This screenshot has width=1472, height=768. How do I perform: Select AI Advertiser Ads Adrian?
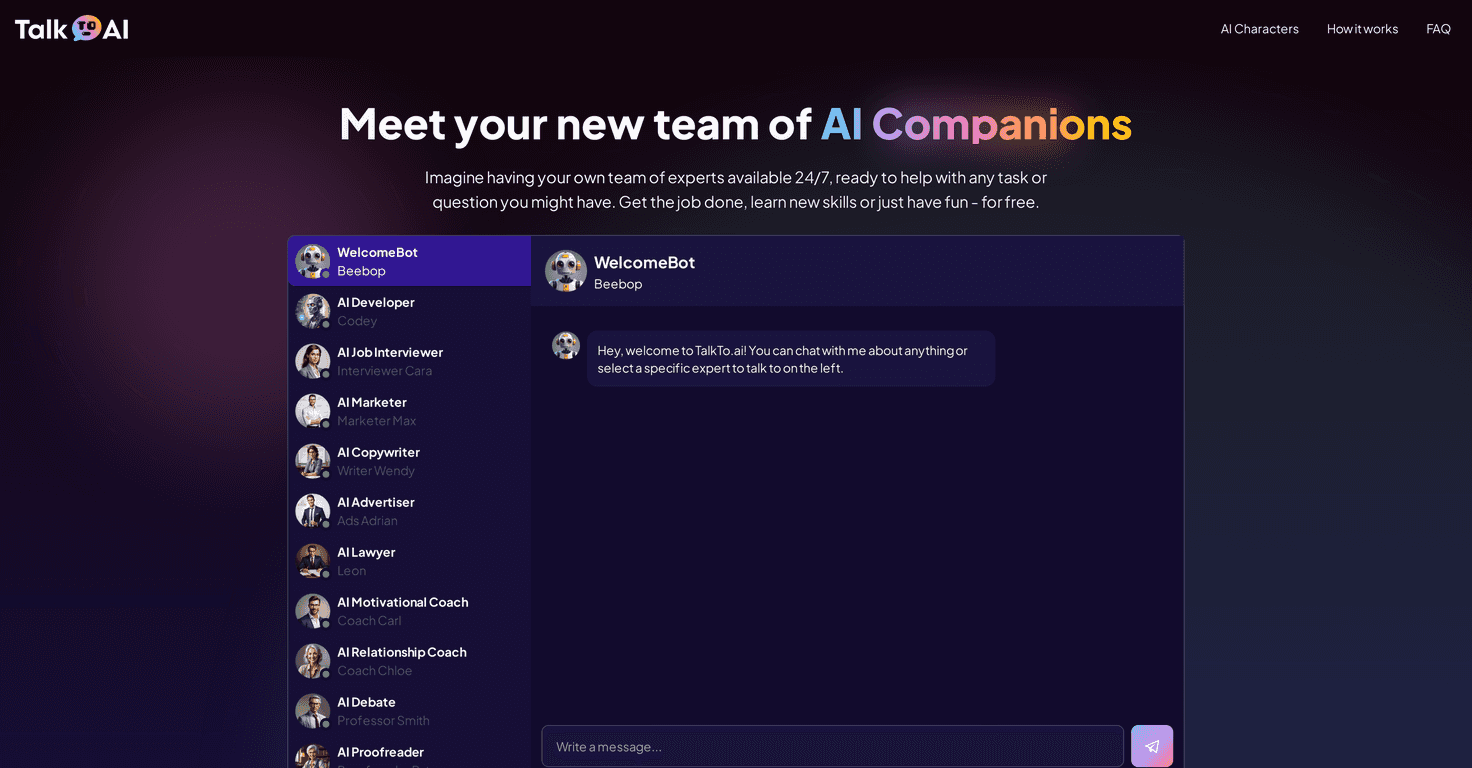(409, 510)
